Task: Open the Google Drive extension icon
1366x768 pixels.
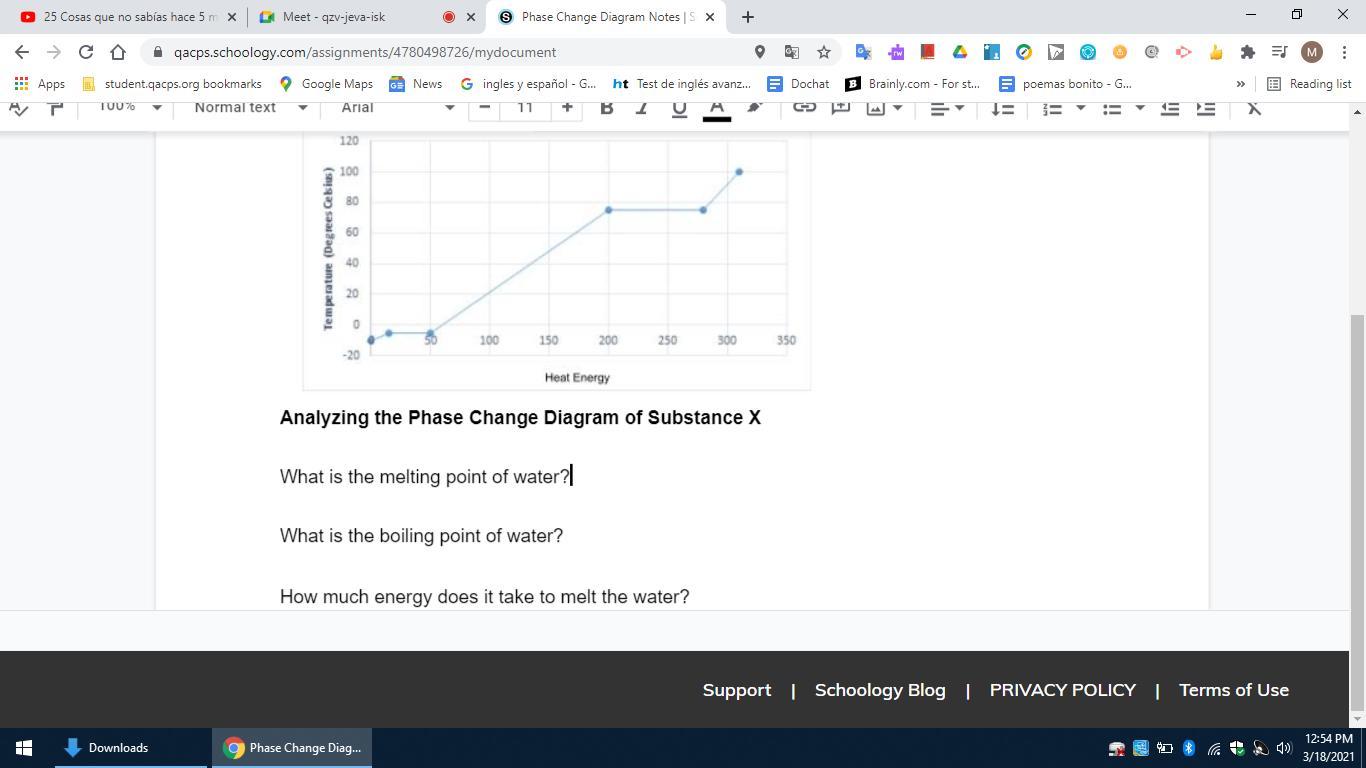Action: tap(959, 52)
